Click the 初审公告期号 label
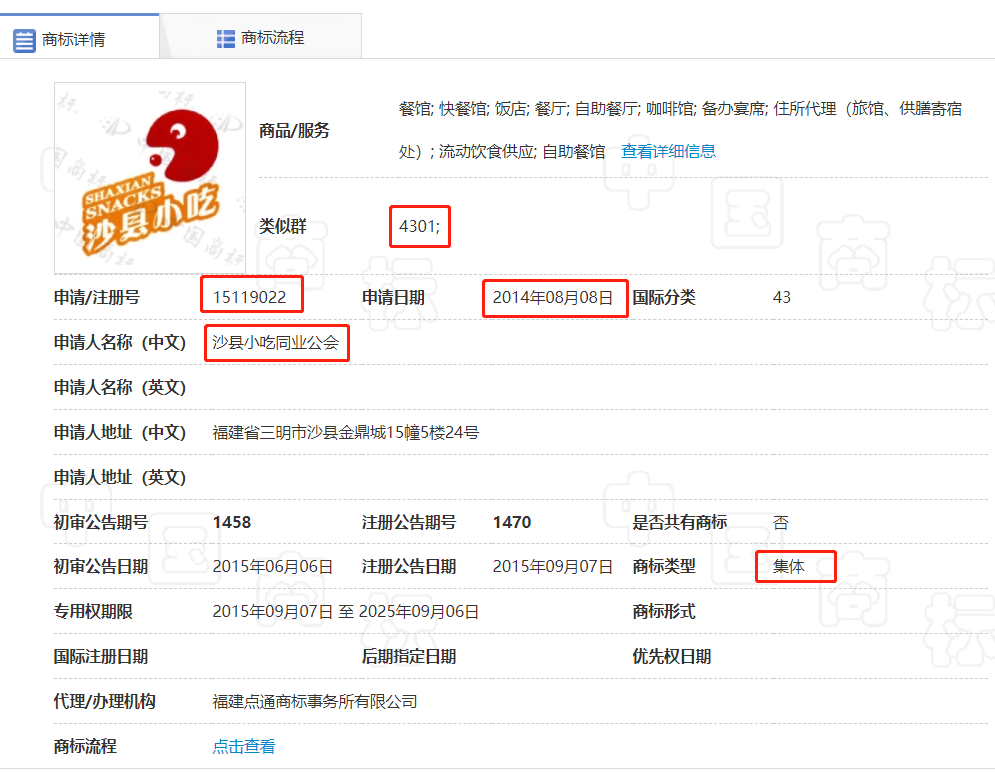The image size is (995, 773). tap(100, 522)
